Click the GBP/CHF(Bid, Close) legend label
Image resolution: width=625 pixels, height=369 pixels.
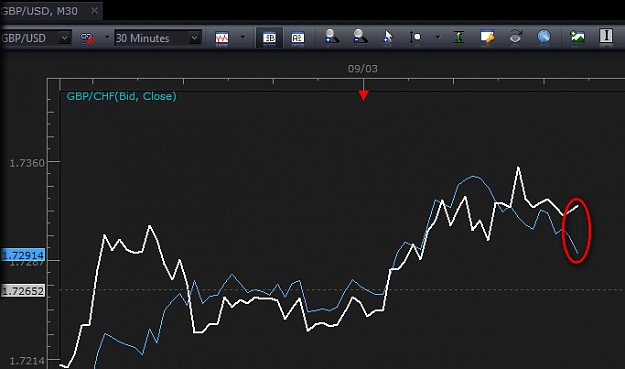(x=121, y=96)
